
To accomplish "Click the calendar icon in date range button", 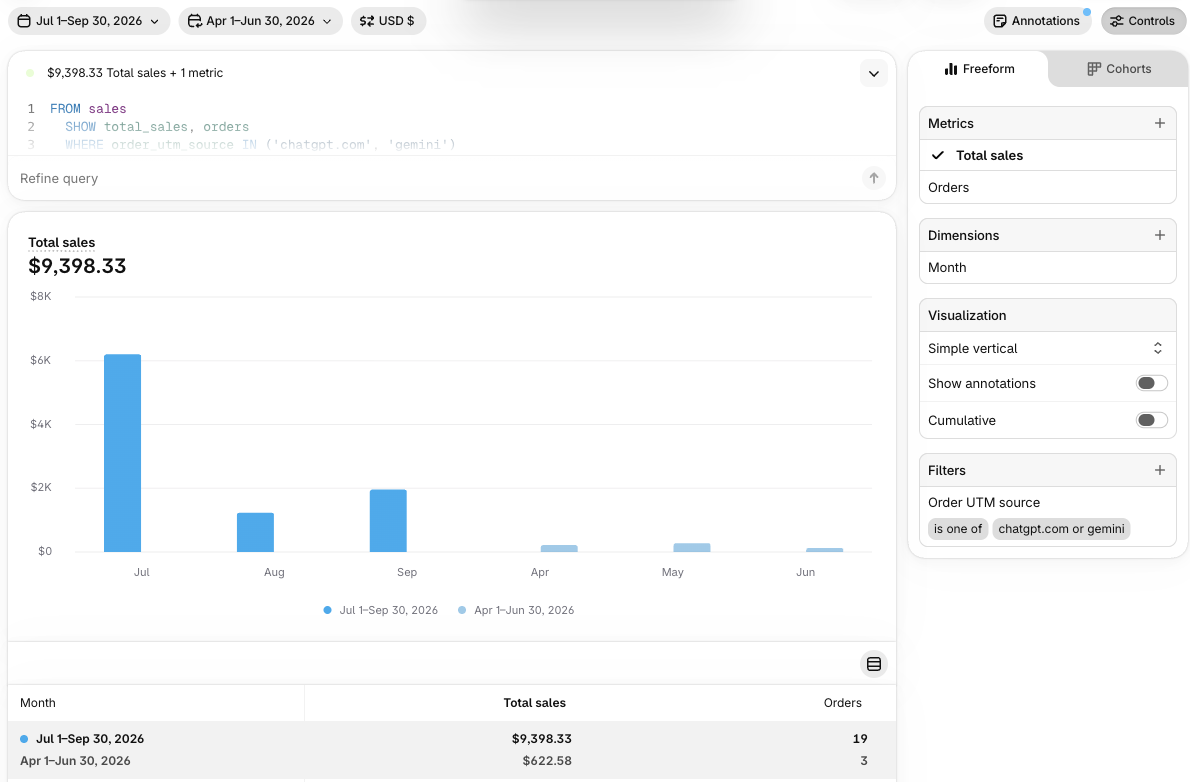I will point(24,21).
